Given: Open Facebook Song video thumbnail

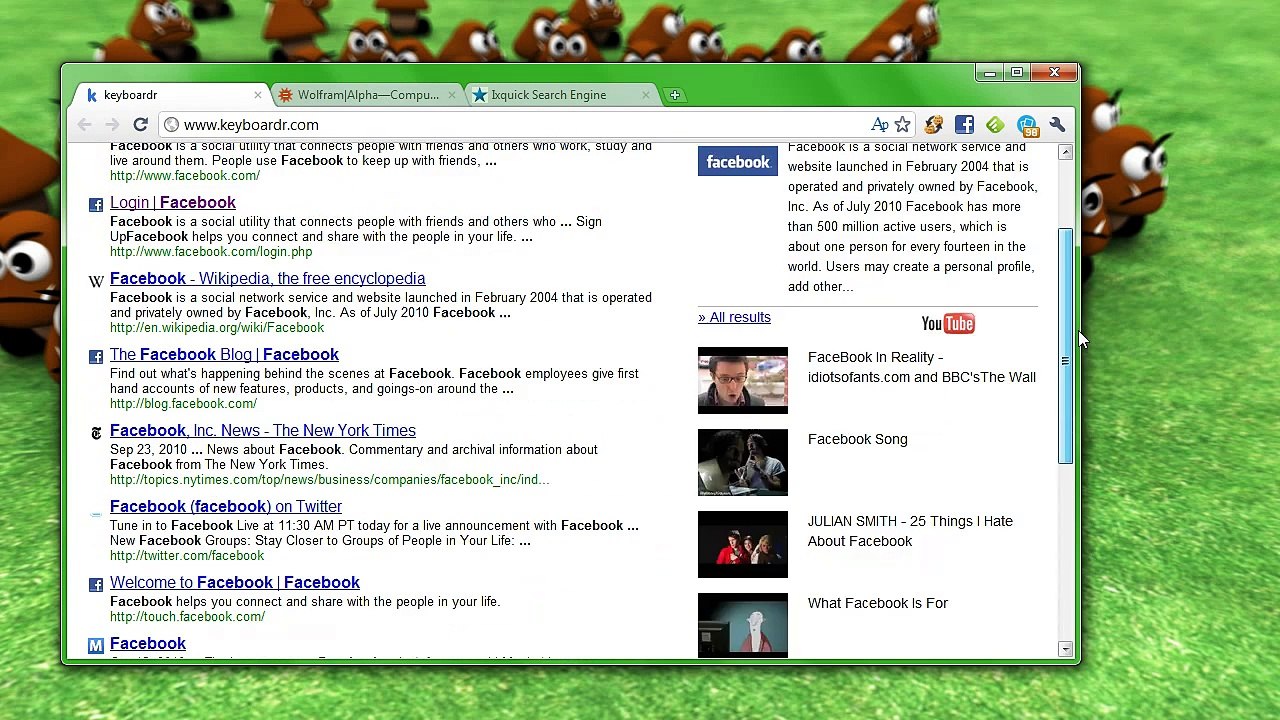Looking at the screenshot, I should pyautogui.click(x=743, y=462).
